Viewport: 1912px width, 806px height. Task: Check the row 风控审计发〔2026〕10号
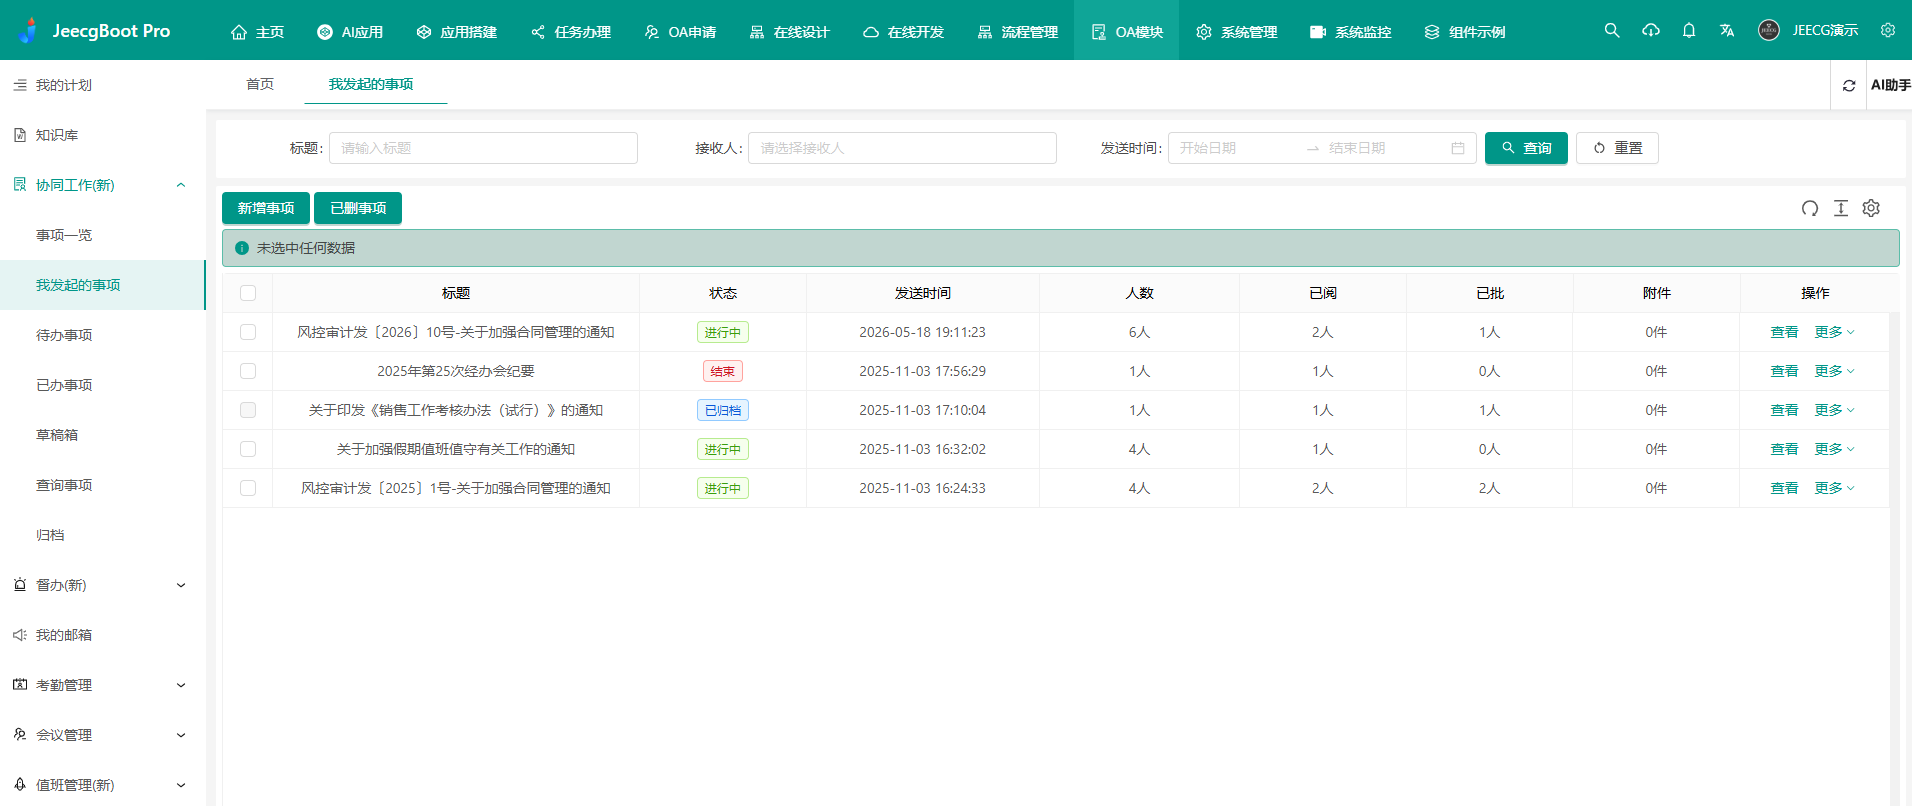click(248, 332)
